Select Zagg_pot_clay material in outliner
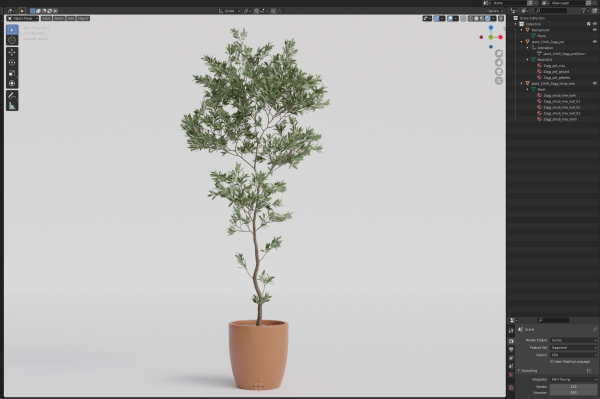 (x=554, y=66)
